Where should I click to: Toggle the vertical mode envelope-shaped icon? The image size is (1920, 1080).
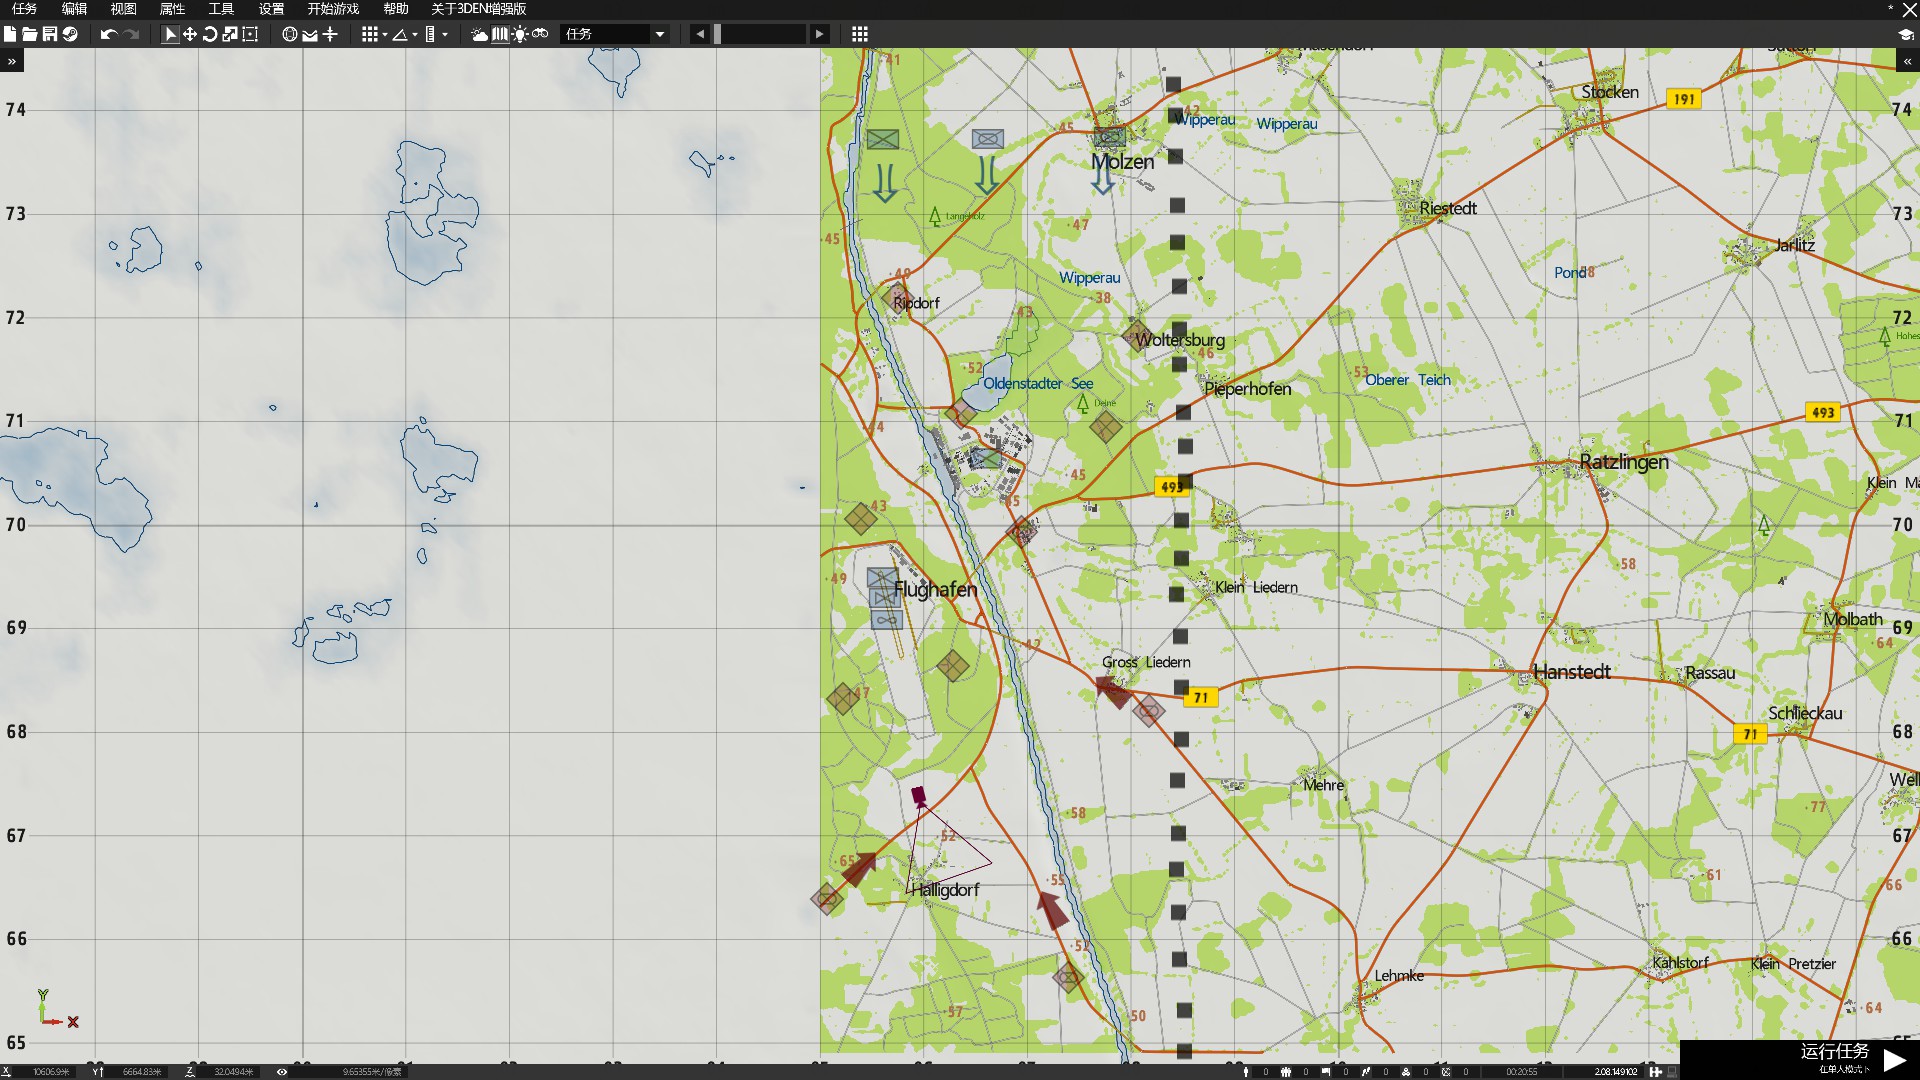[x=310, y=34]
